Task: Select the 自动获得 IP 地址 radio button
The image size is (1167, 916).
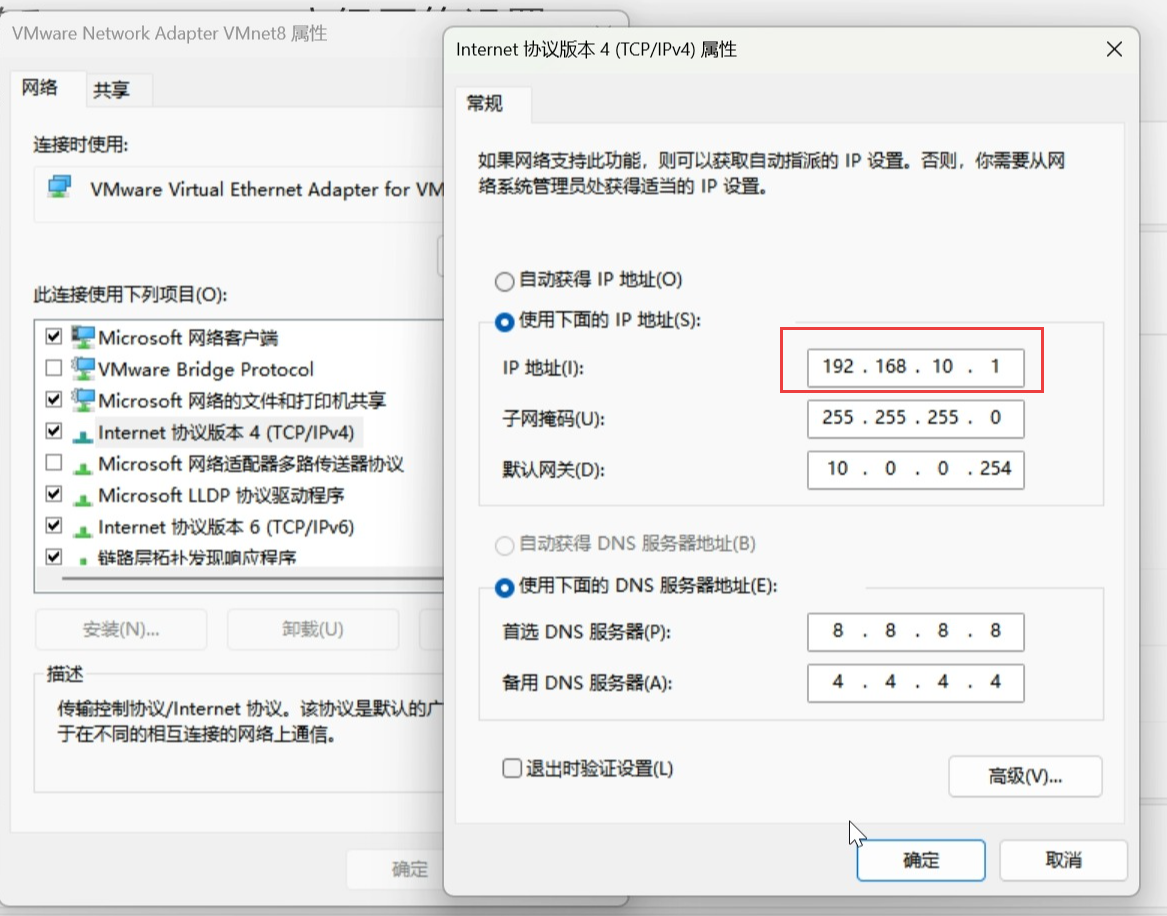Action: tap(505, 281)
